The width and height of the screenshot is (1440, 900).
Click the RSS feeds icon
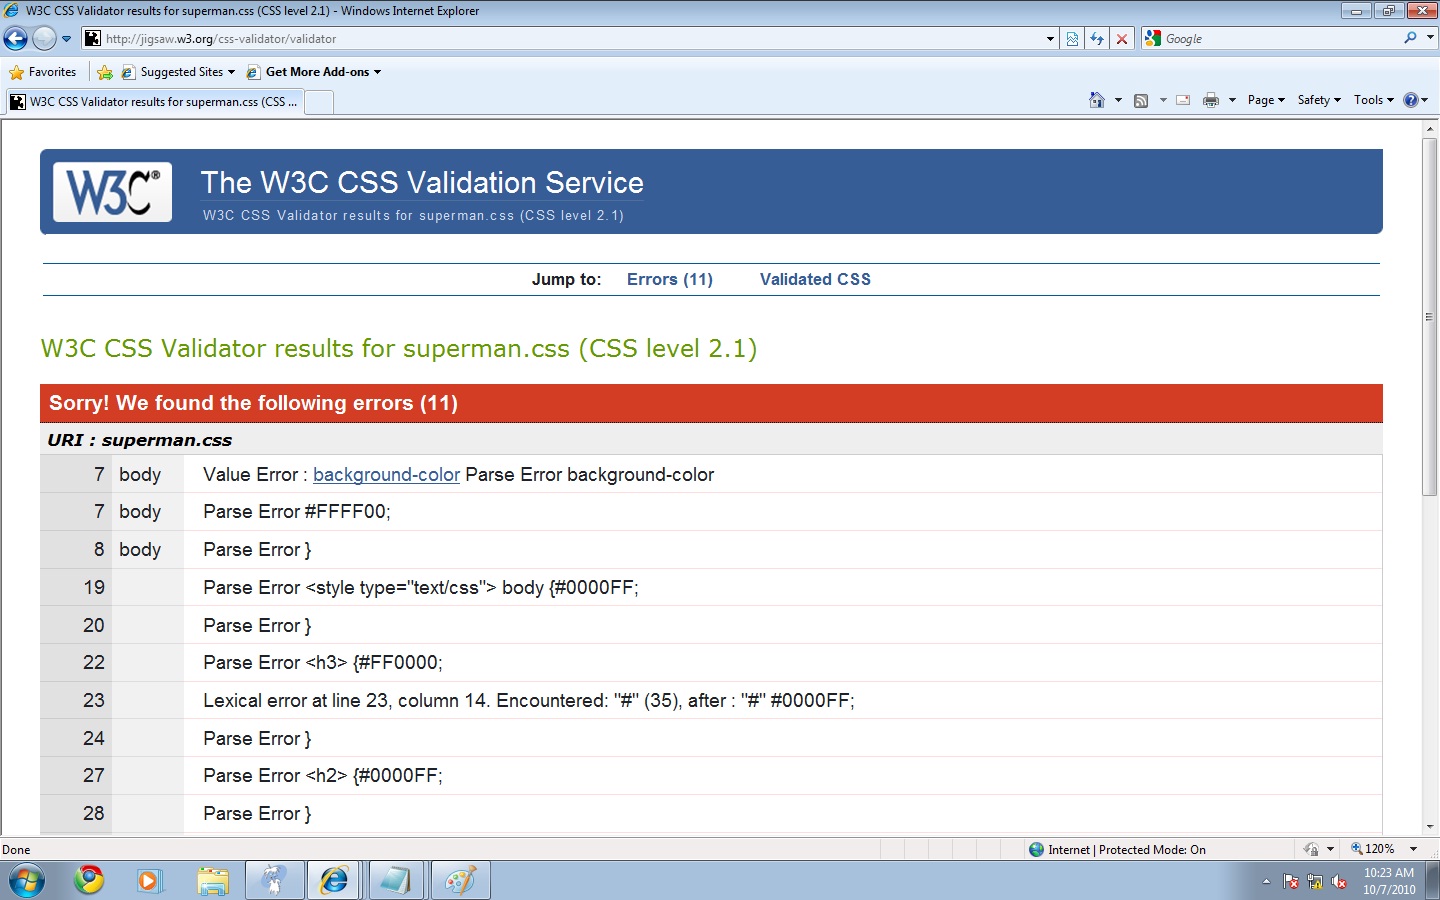pyautogui.click(x=1141, y=100)
